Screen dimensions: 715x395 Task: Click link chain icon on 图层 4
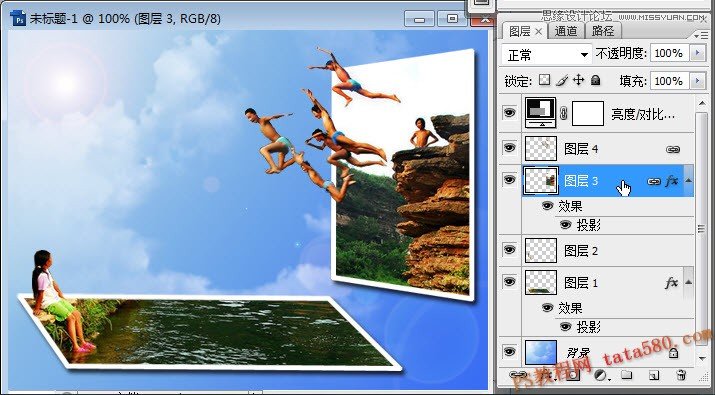673,149
